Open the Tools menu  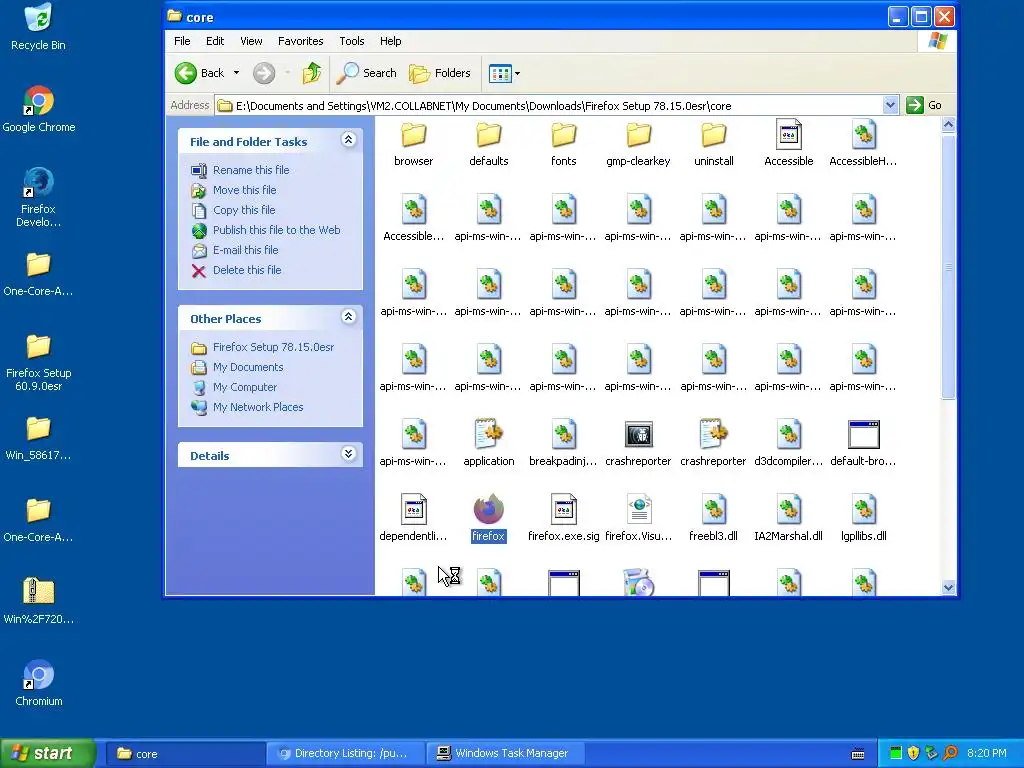click(351, 41)
